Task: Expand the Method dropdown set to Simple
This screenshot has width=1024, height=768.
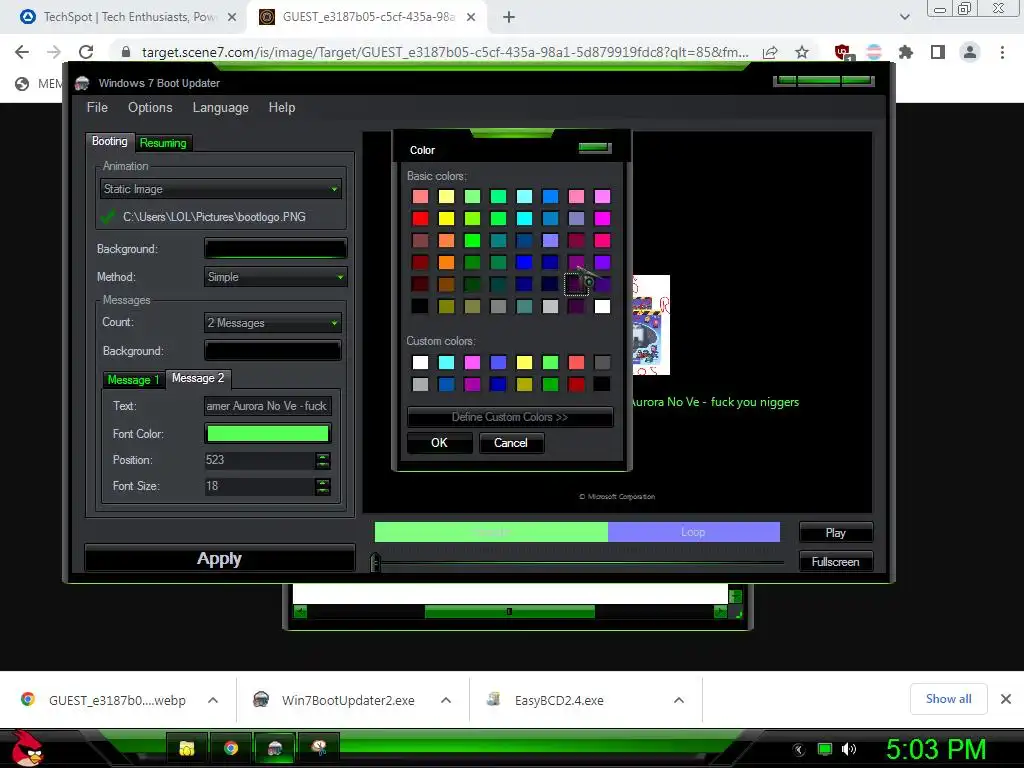Action: (x=275, y=277)
